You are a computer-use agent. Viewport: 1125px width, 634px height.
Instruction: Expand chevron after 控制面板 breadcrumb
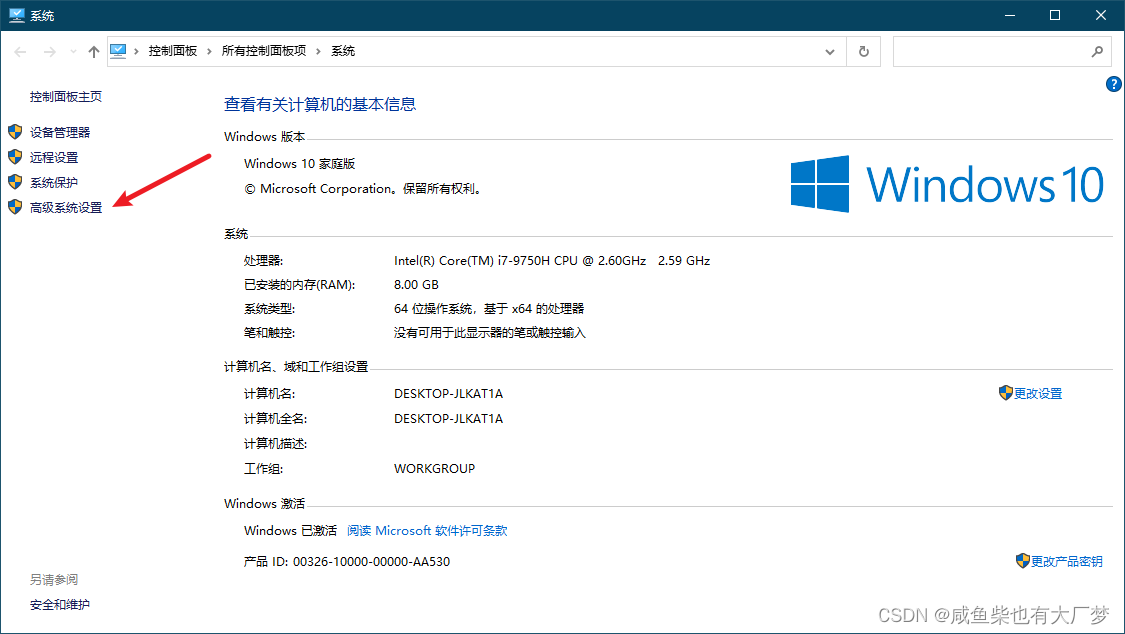click(210, 51)
